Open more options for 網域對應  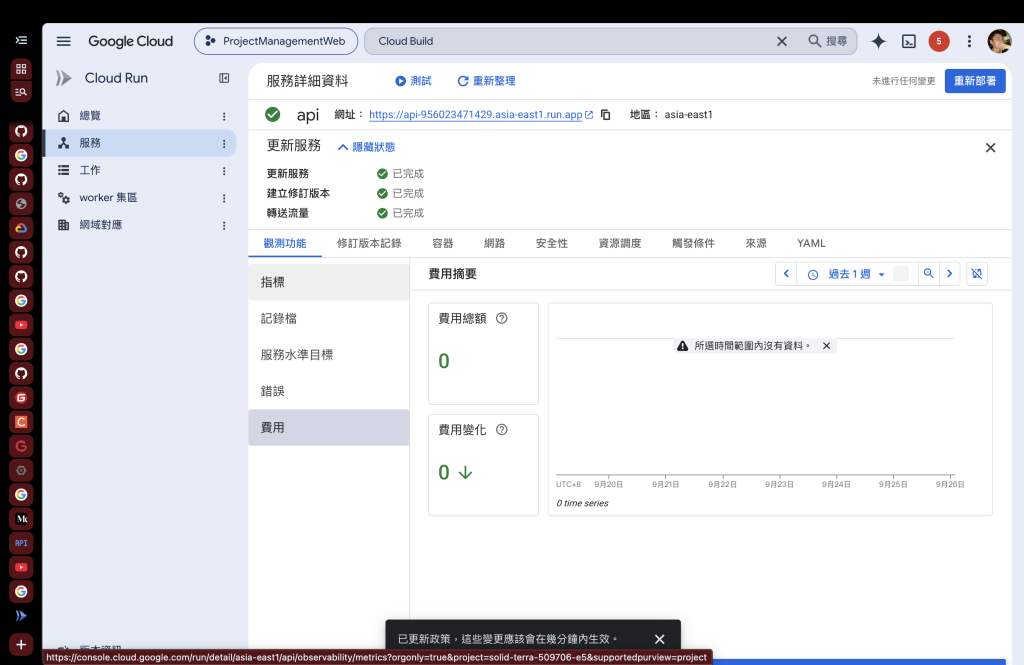point(224,225)
